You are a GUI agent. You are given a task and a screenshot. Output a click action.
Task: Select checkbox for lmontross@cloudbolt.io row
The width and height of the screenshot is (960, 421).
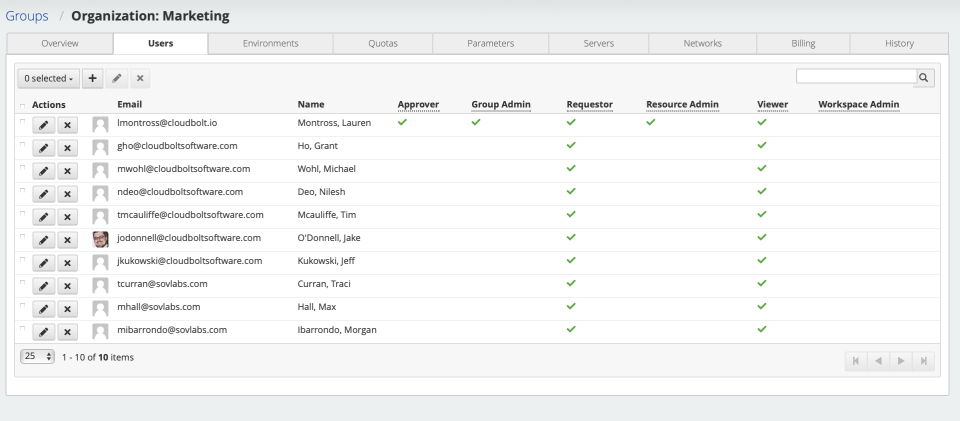point(23,121)
